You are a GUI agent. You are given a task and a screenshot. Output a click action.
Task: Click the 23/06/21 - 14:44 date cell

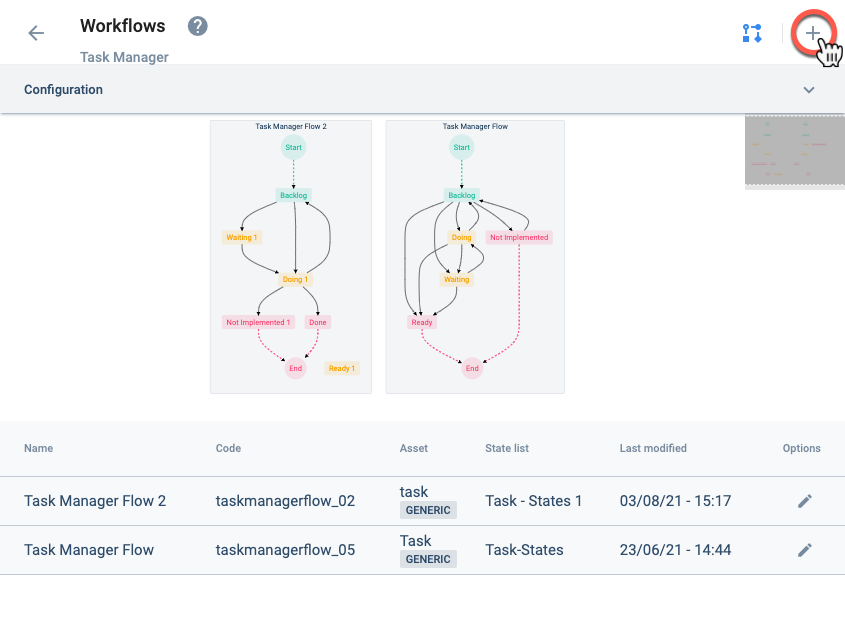[x=675, y=550]
